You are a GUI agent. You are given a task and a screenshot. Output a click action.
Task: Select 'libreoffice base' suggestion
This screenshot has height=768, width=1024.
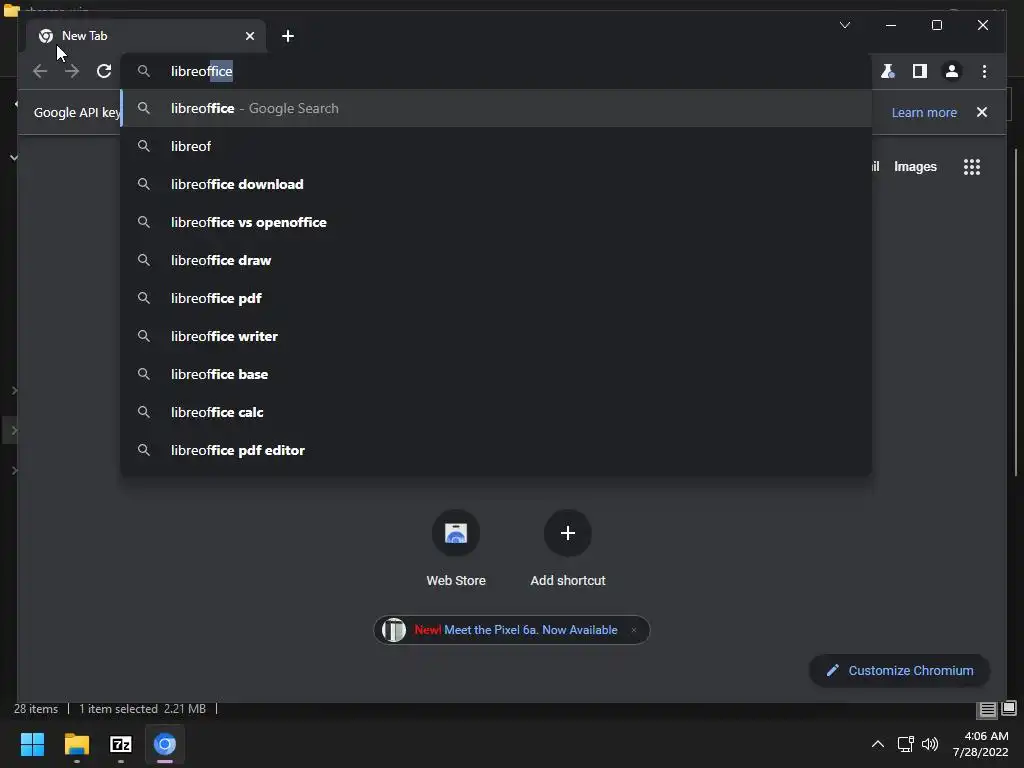click(496, 374)
